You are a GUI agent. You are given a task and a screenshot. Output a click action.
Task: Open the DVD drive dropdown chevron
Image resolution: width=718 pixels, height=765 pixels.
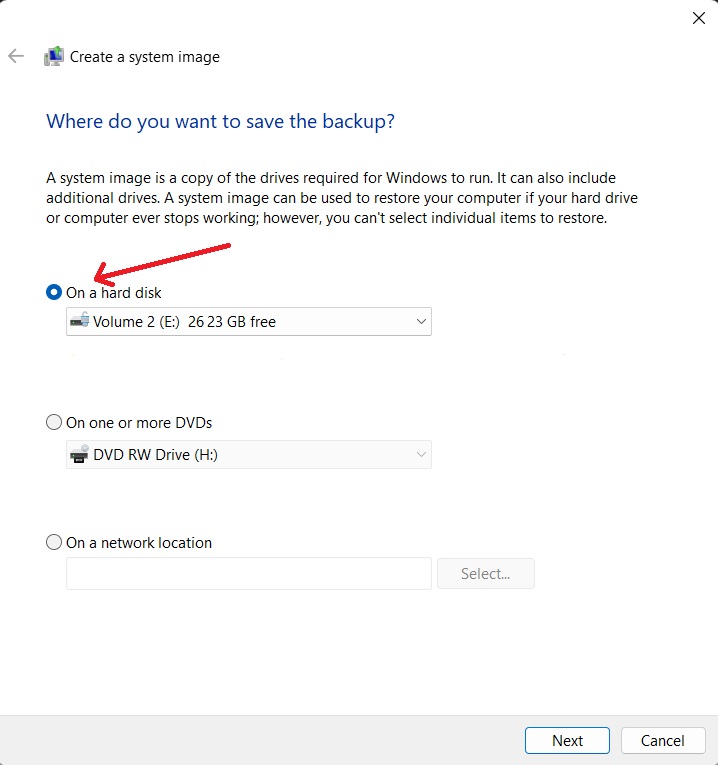pos(421,455)
